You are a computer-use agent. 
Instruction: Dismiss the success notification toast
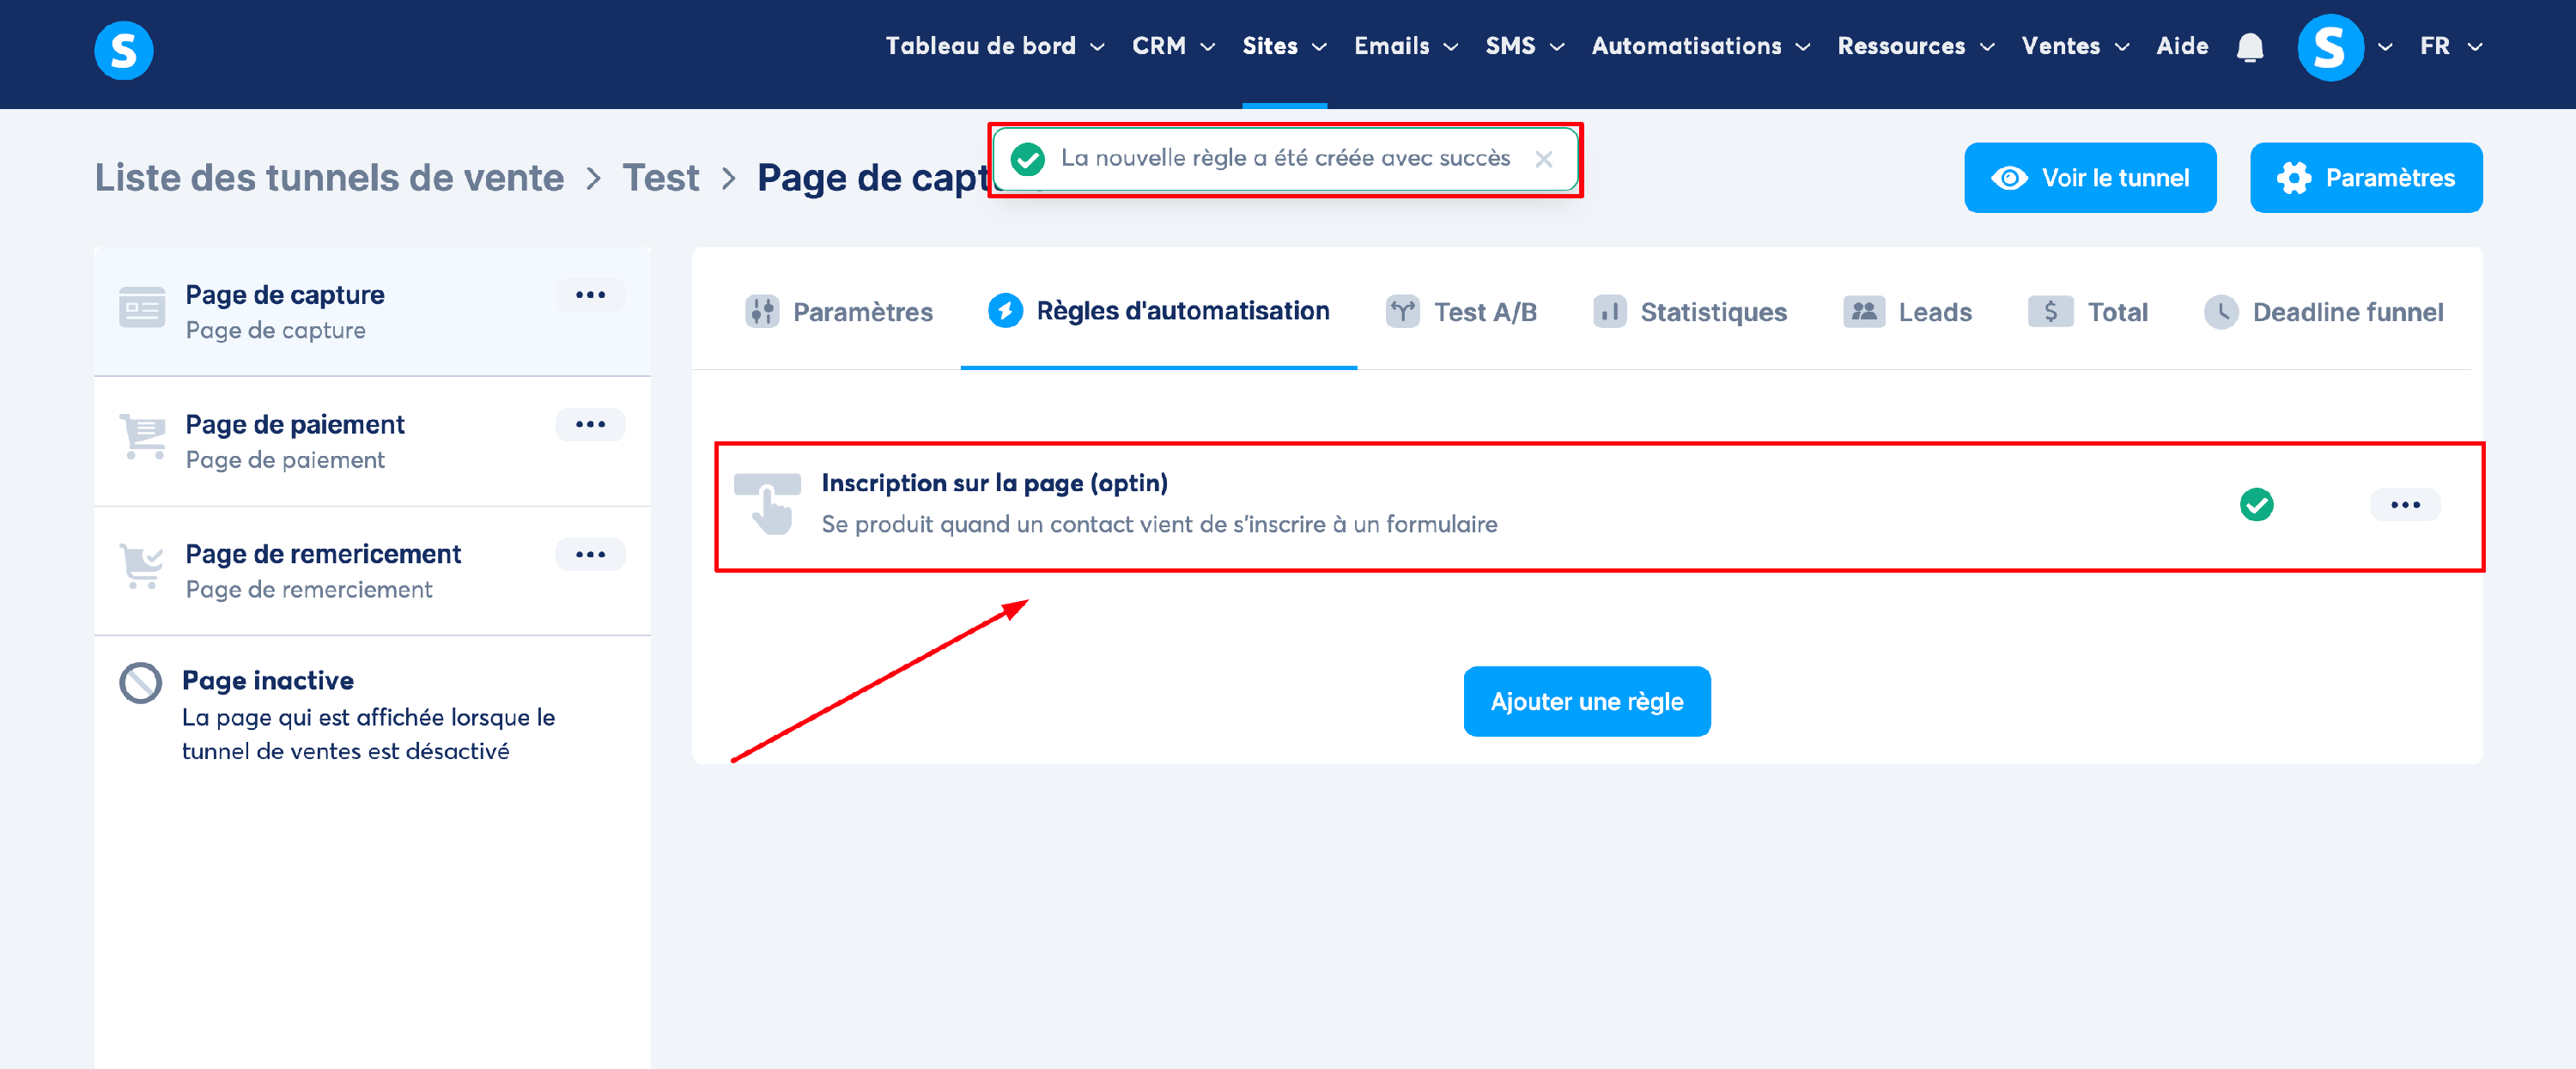(x=1543, y=159)
